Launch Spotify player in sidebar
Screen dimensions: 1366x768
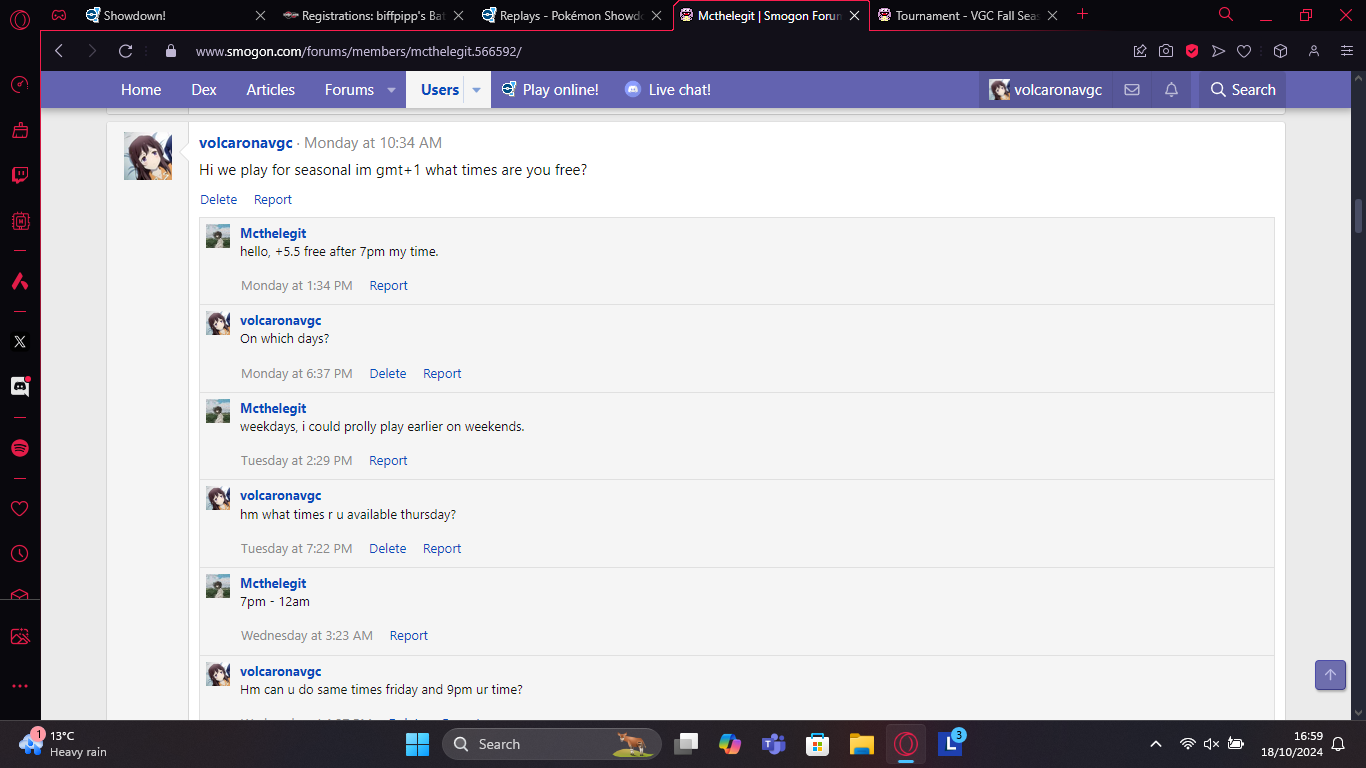point(20,448)
